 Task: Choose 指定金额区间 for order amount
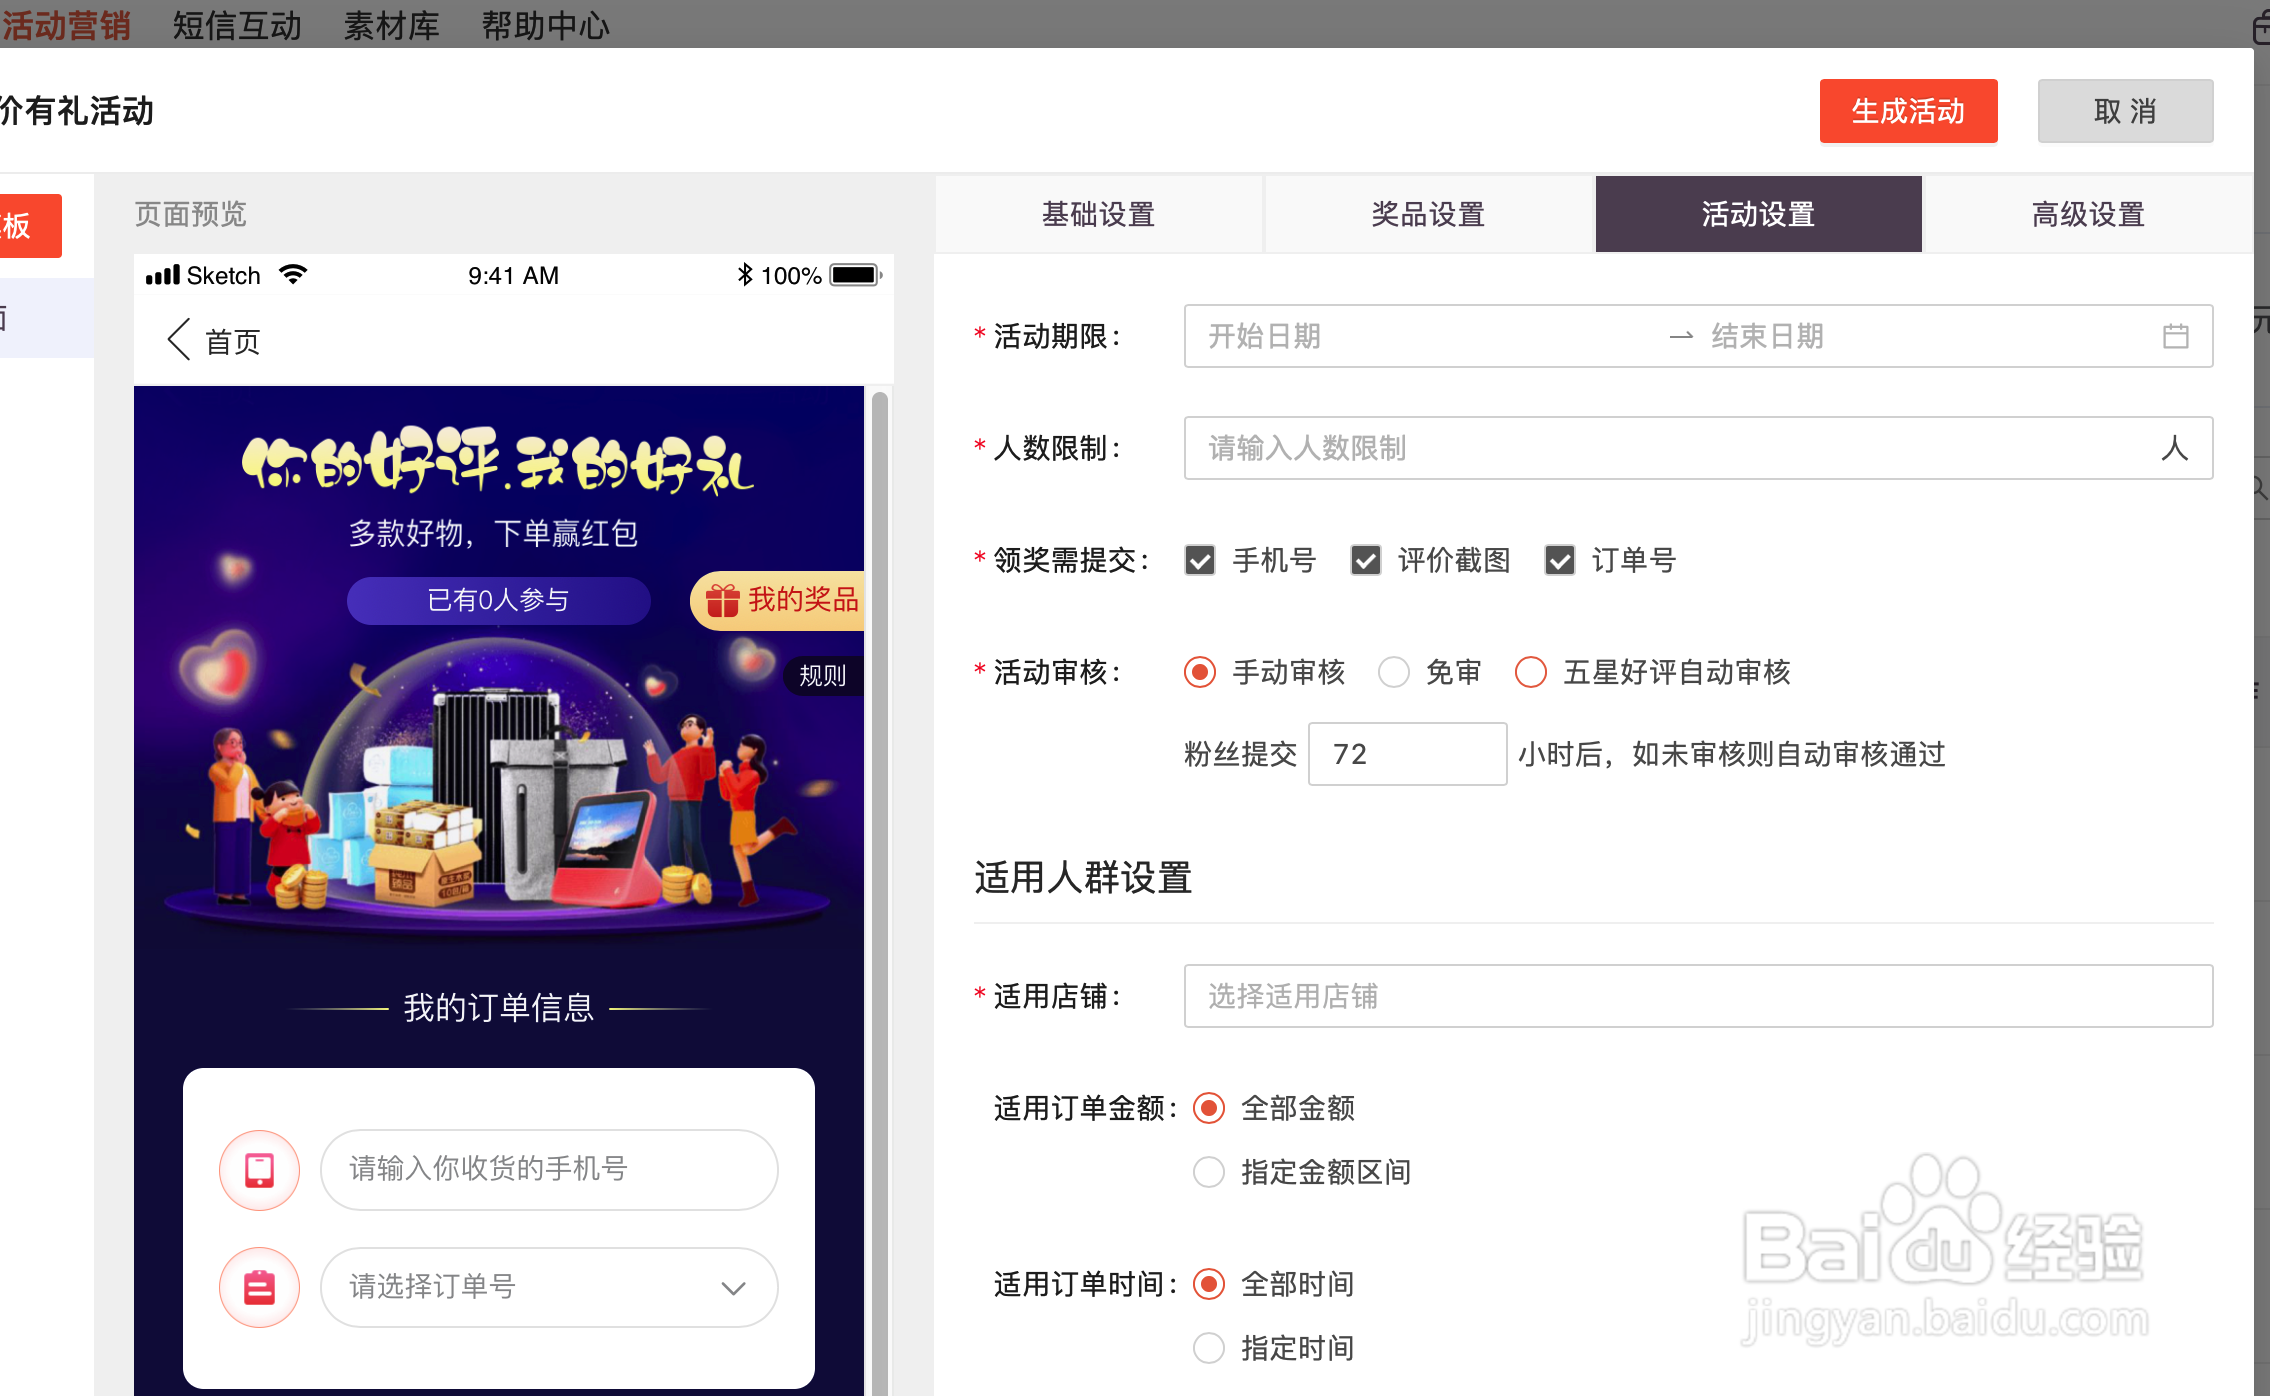pos(1209,1172)
